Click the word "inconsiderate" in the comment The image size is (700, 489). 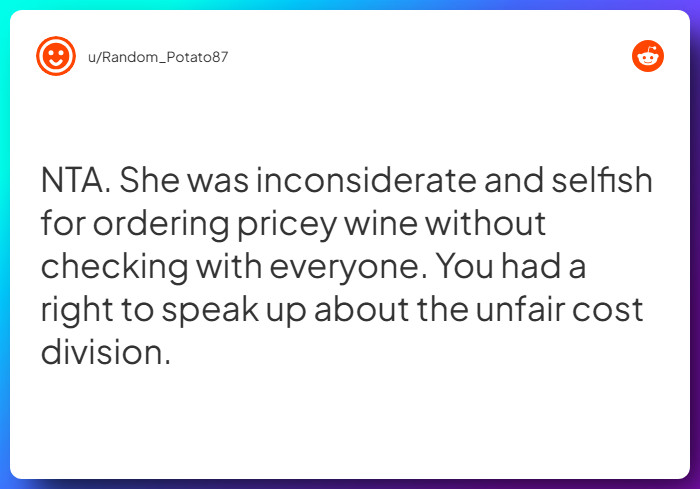367,180
